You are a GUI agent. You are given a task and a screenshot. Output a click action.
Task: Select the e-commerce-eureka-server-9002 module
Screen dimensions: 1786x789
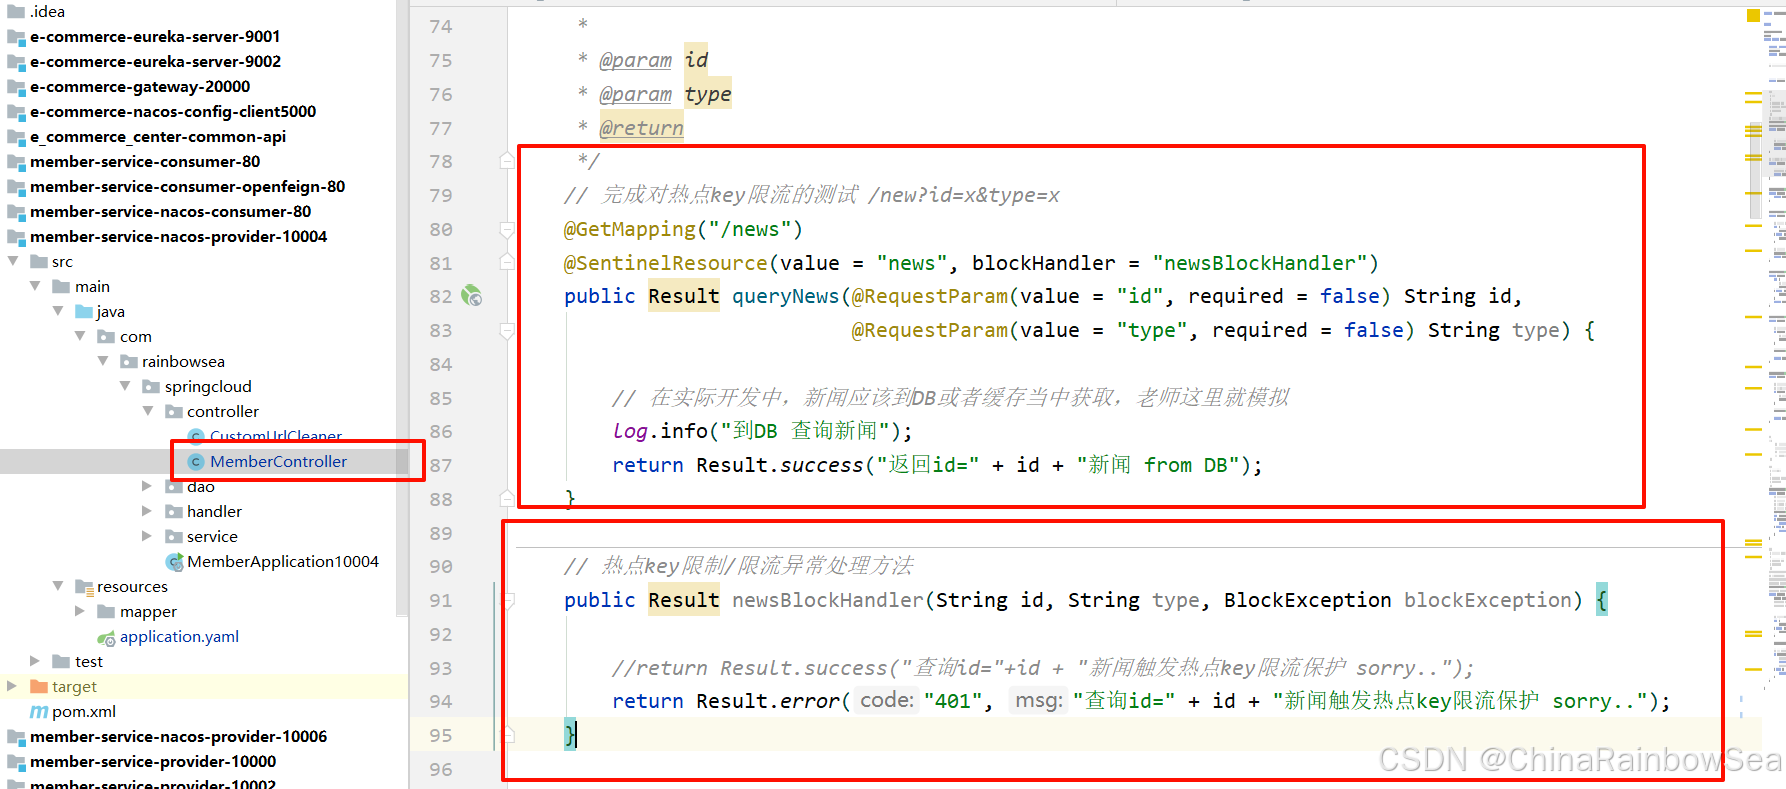pyautogui.click(x=155, y=62)
